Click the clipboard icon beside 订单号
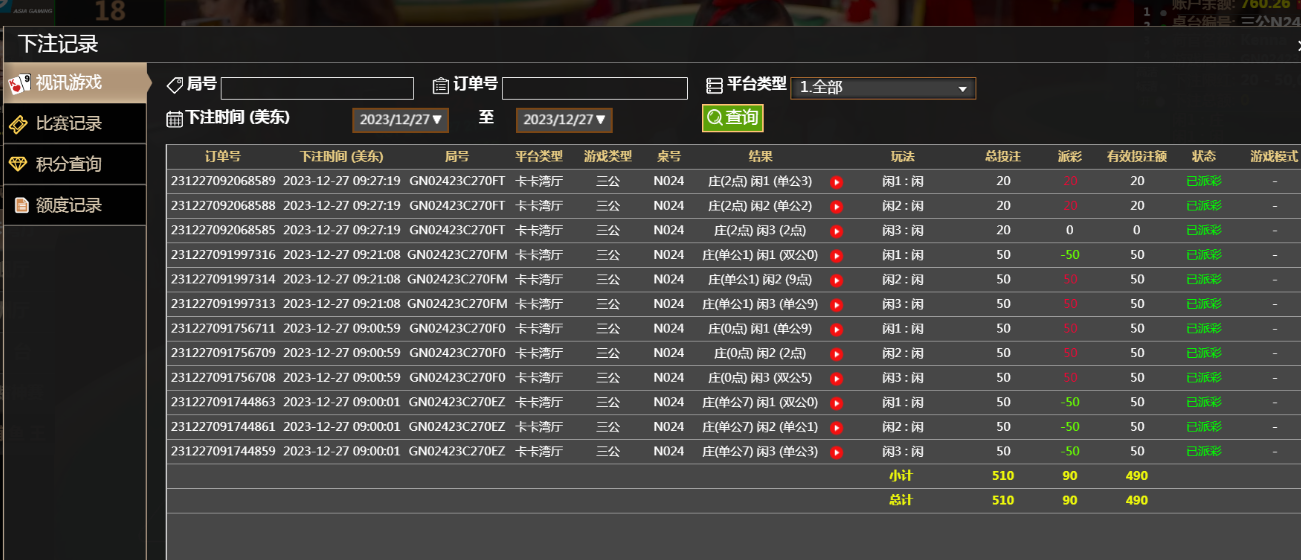1301x560 pixels. [x=441, y=86]
